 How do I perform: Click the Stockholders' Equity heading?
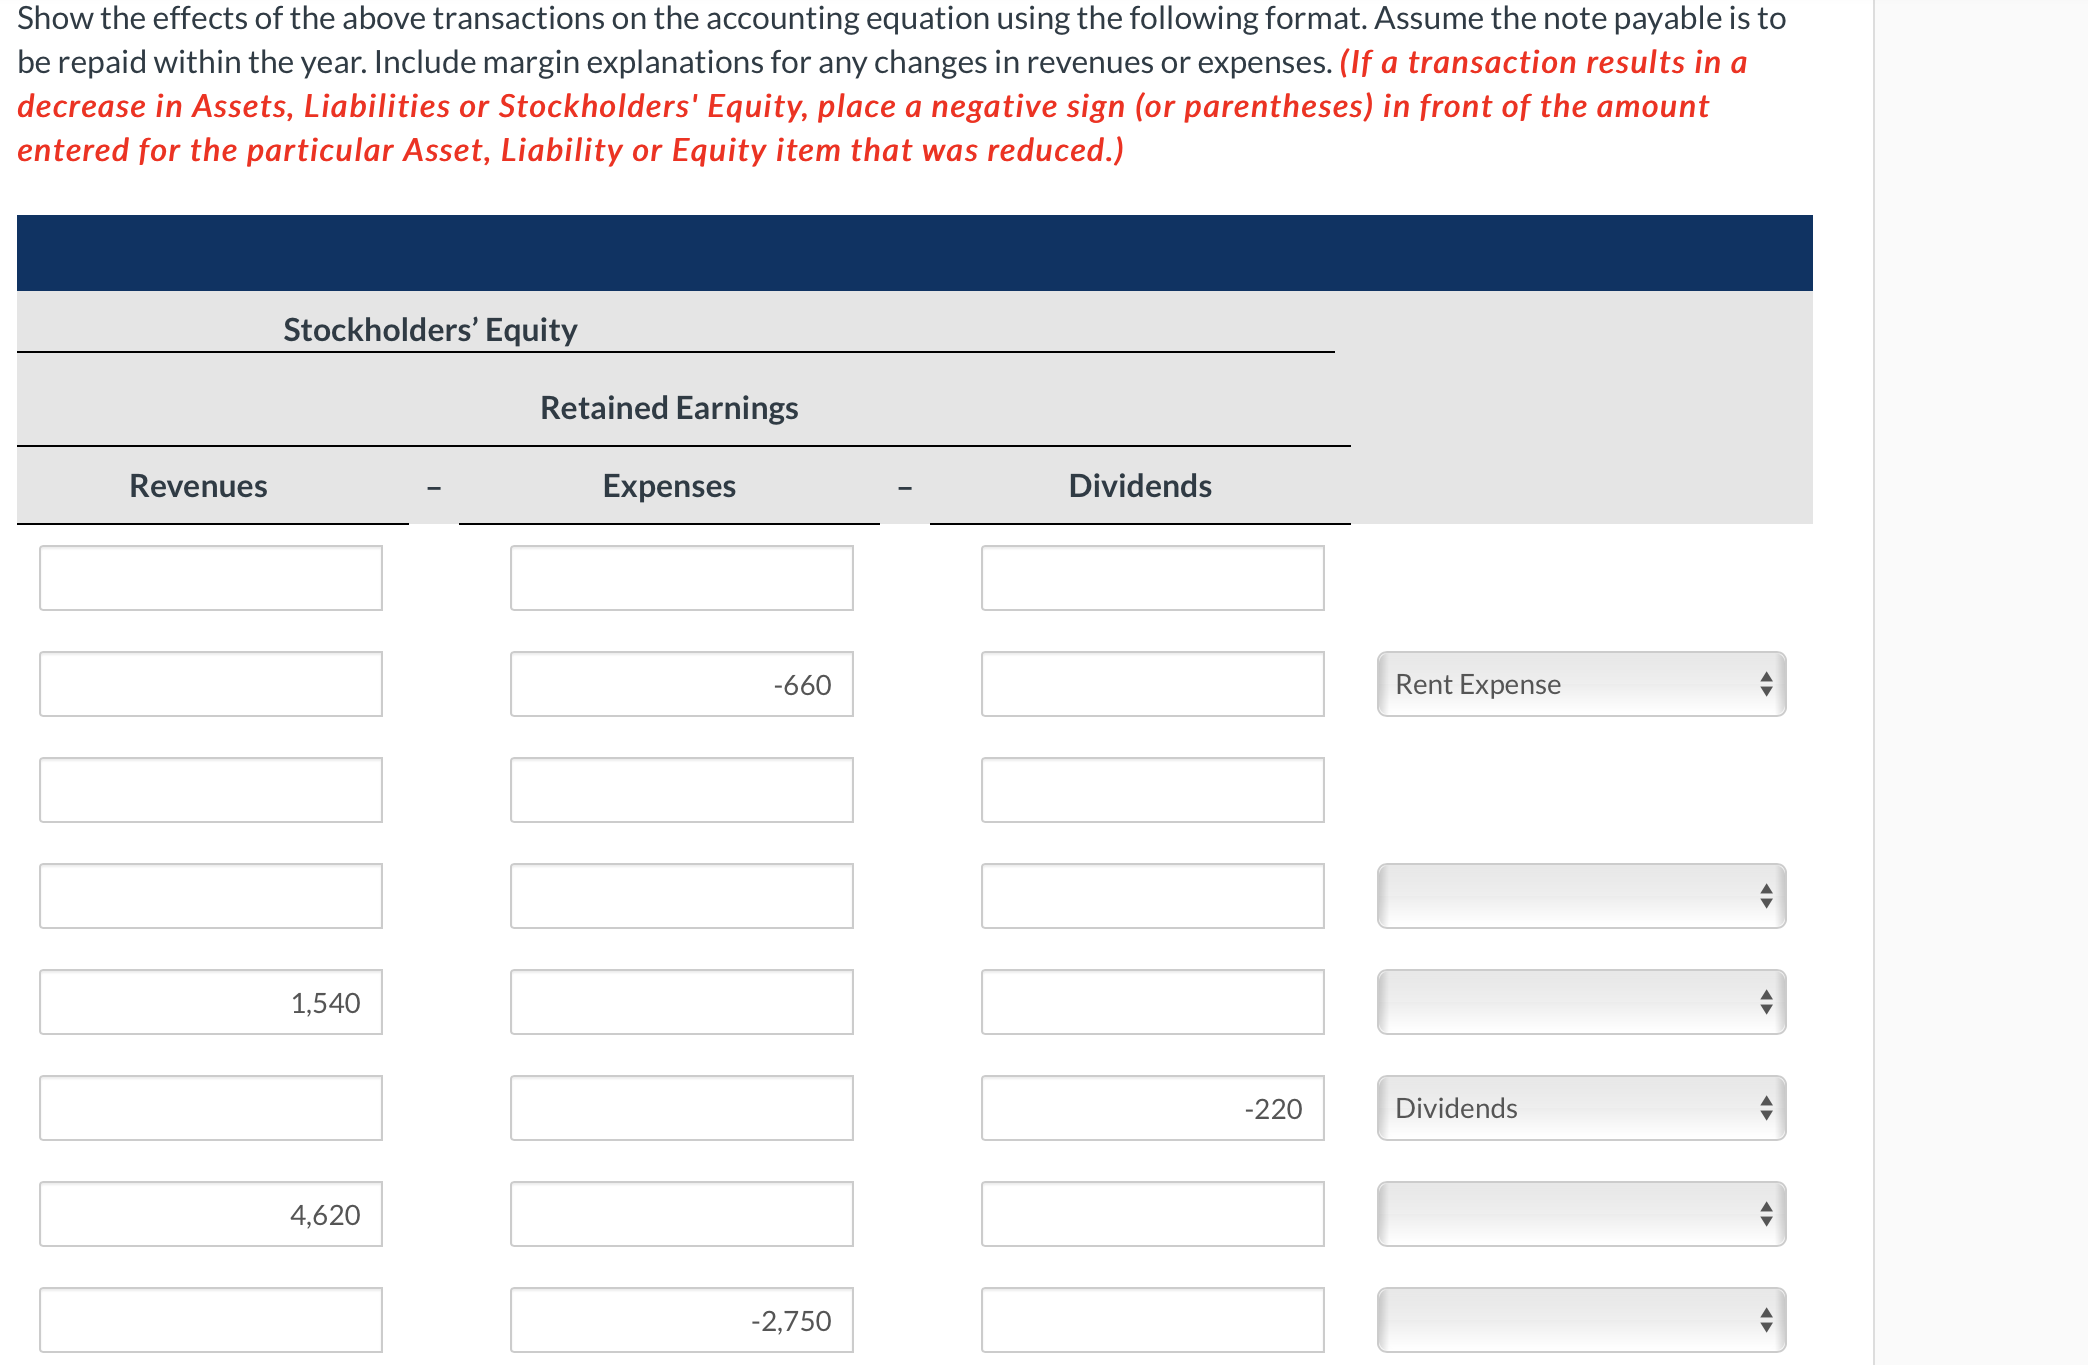coord(429,329)
